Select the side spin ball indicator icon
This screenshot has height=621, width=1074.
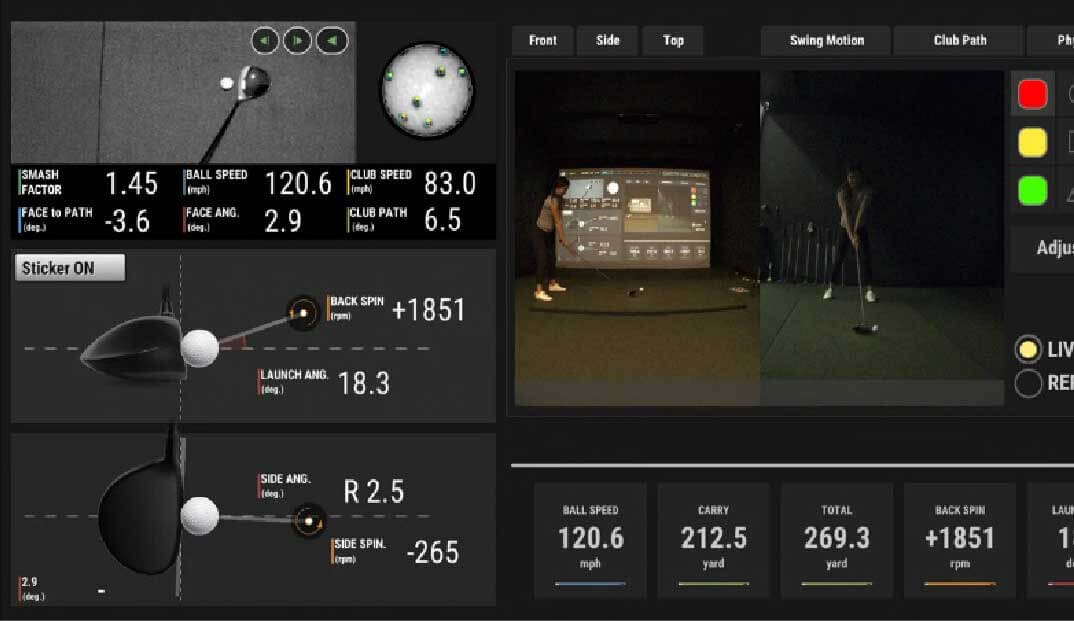click(309, 521)
